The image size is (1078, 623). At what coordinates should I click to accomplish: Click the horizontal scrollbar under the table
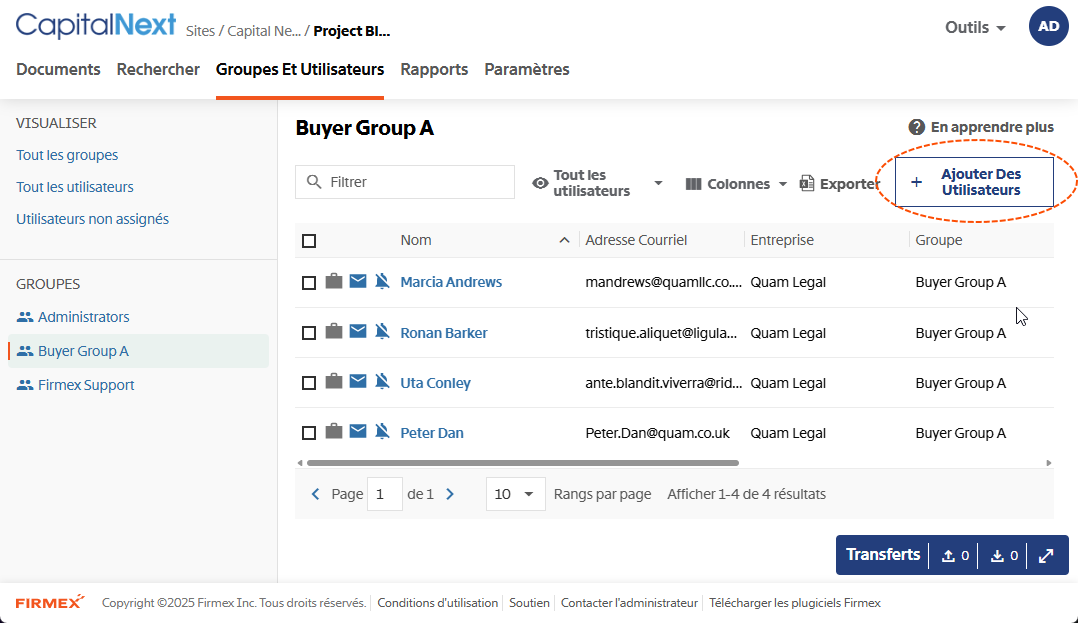pos(522,463)
